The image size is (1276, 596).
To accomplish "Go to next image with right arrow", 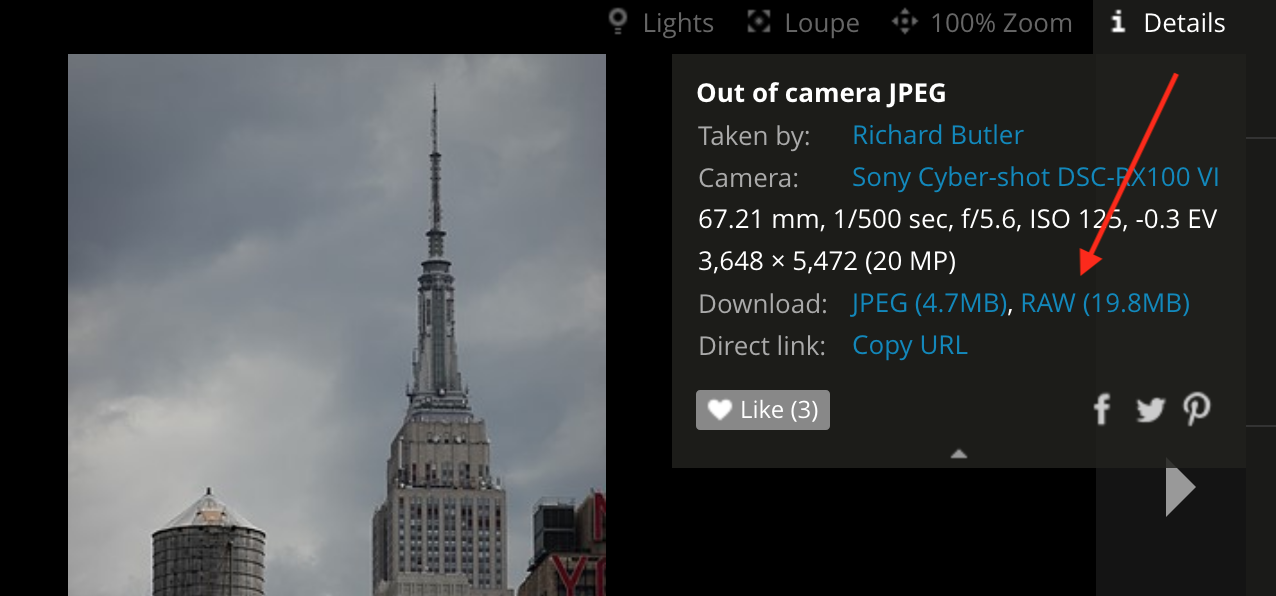I will (1180, 488).
